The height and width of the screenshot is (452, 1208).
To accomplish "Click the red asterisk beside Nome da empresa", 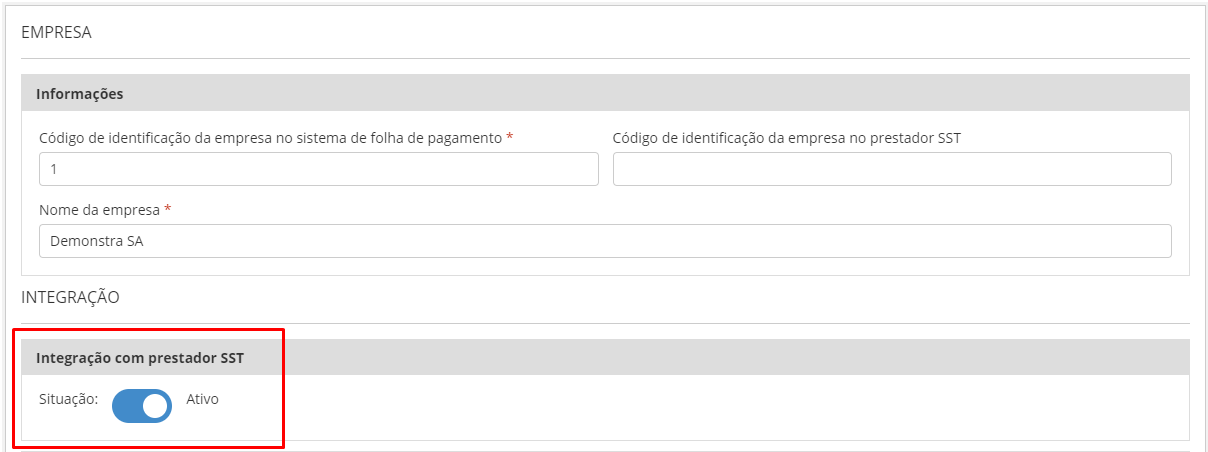I will pyautogui.click(x=168, y=208).
